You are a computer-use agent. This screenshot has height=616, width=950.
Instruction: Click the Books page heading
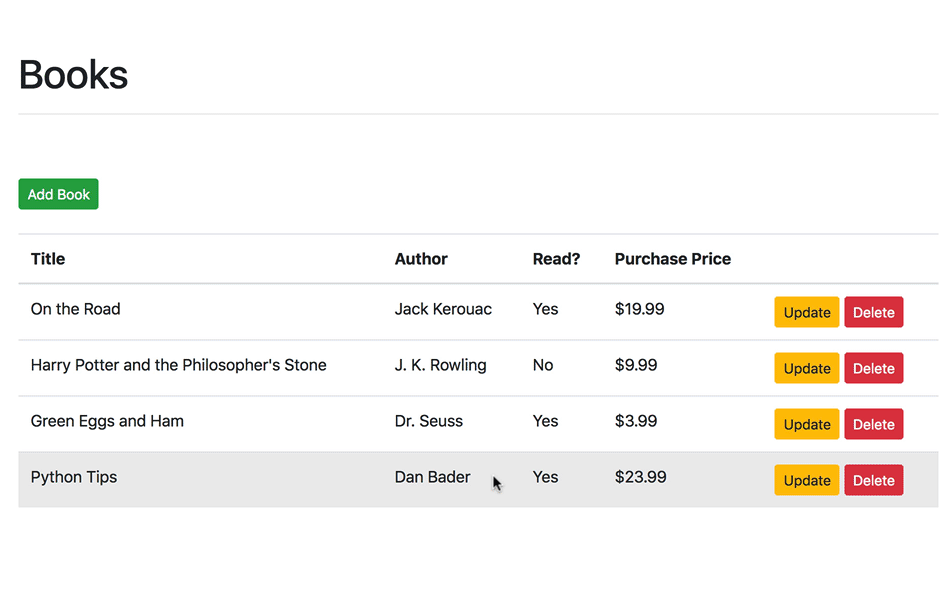[x=73, y=75]
